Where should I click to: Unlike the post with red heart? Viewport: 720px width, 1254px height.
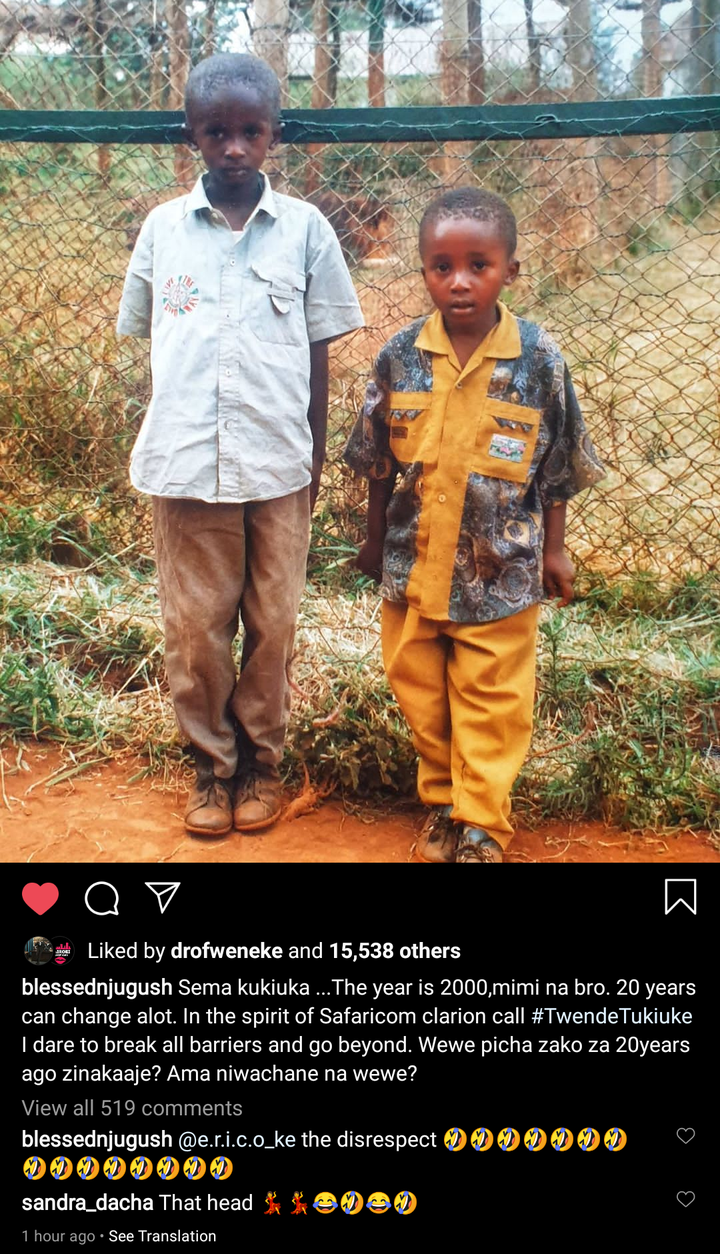40,898
